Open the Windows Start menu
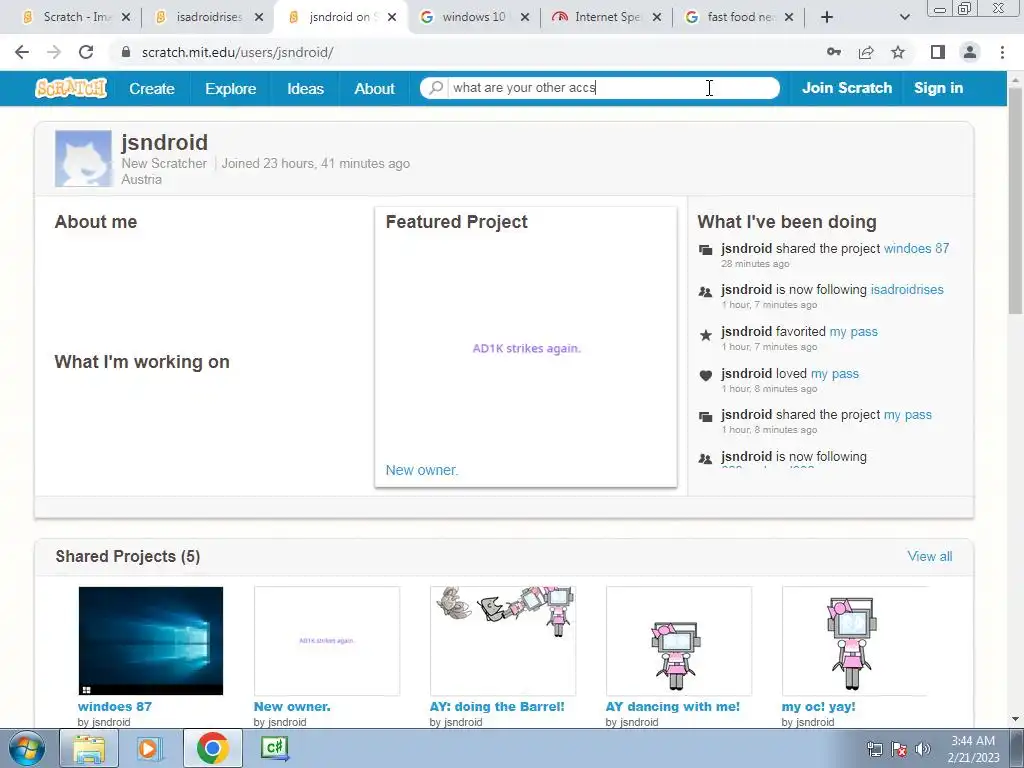The height and width of the screenshot is (768, 1024). 26,748
